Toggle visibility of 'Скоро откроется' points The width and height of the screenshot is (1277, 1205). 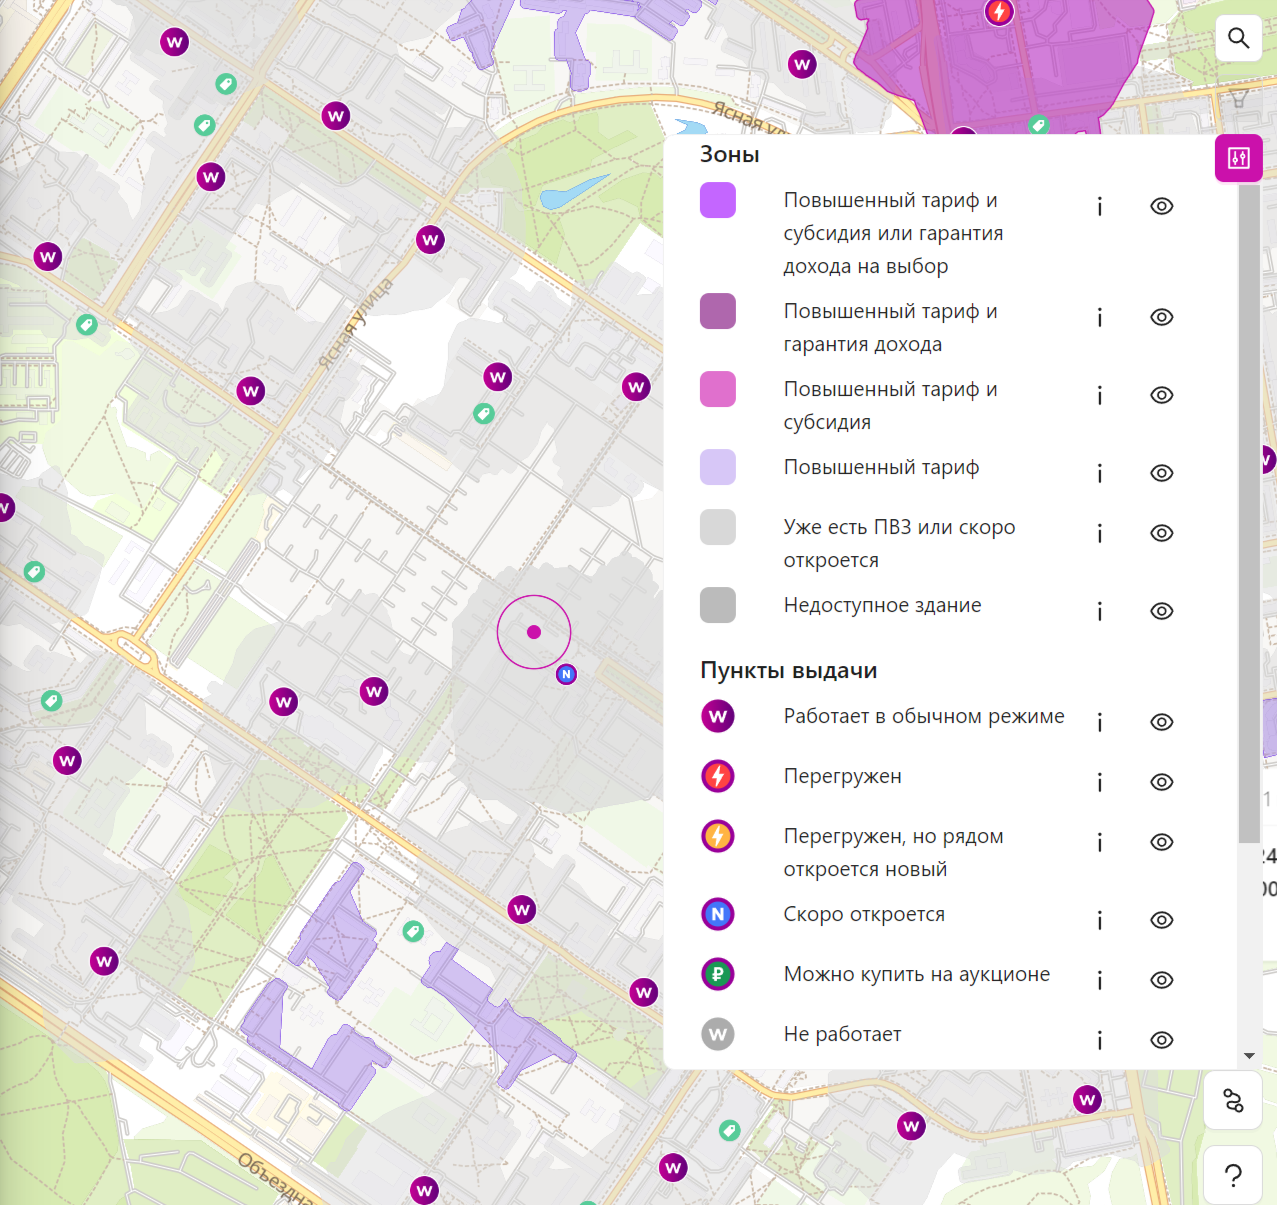pyautogui.click(x=1161, y=920)
